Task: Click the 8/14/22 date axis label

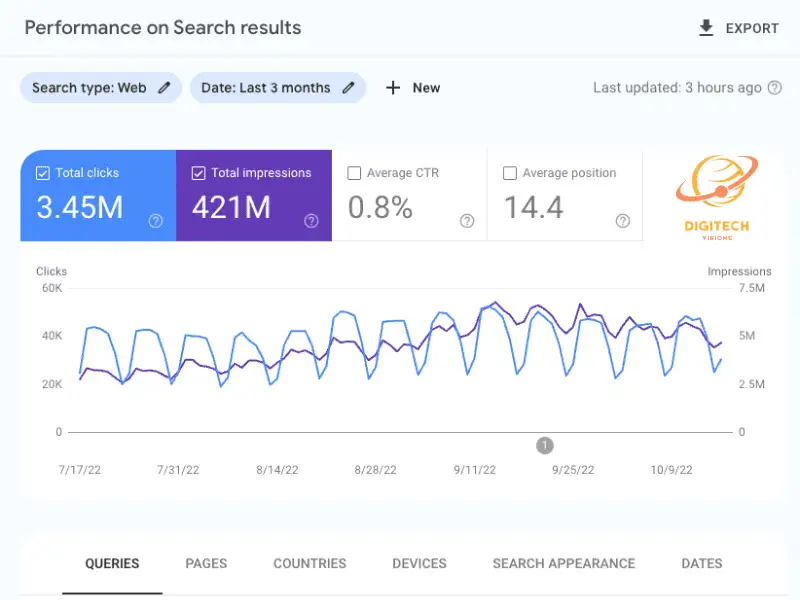Action: coord(277,470)
